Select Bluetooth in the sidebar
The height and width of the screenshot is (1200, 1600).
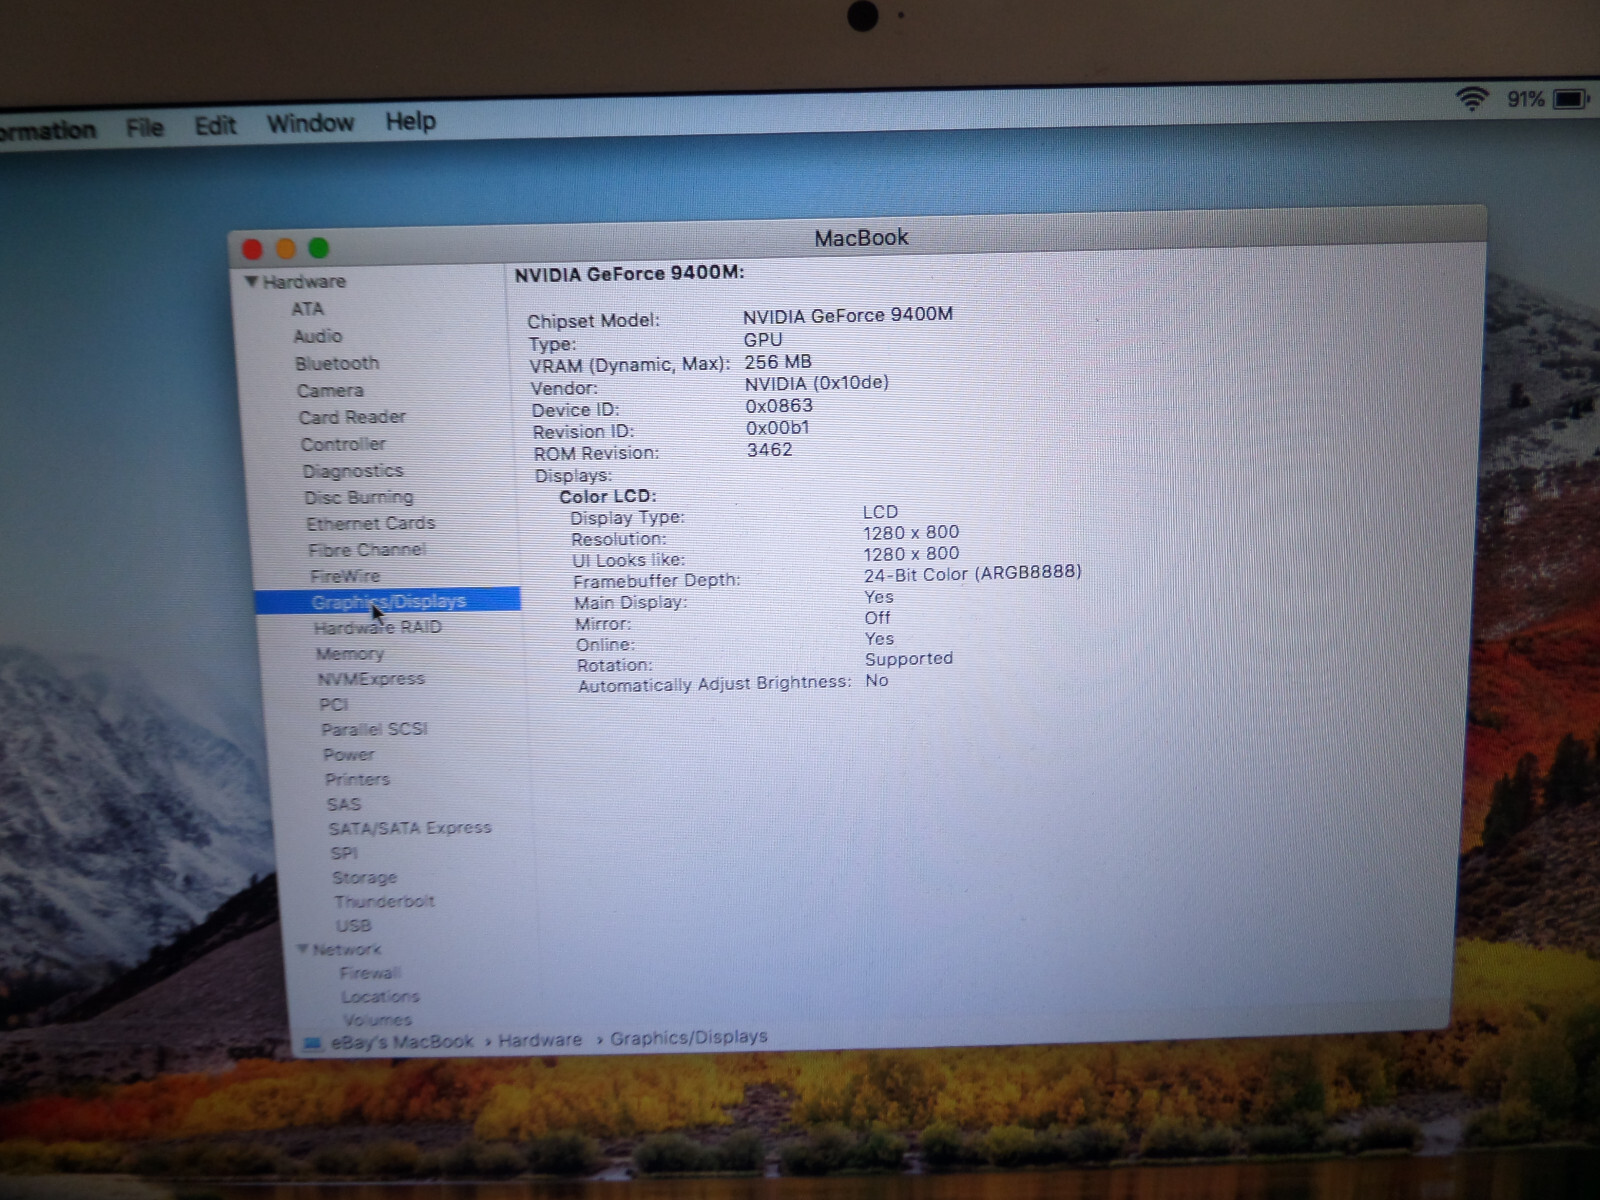pyautogui.click(x=337, y=363)
